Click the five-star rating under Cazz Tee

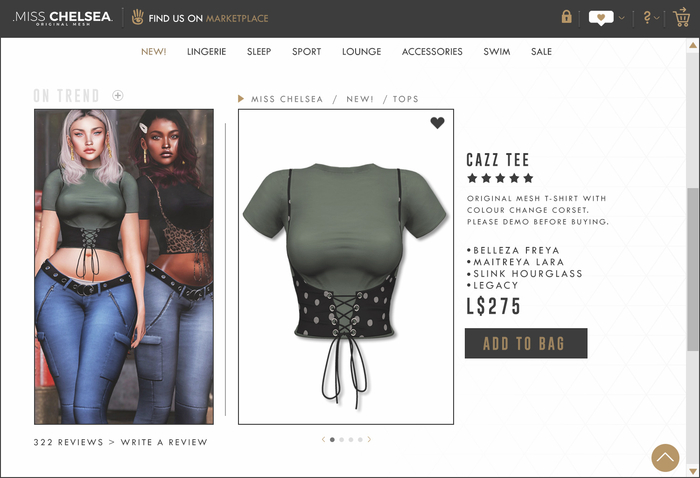pyautogui.click(x=500, y=178)
